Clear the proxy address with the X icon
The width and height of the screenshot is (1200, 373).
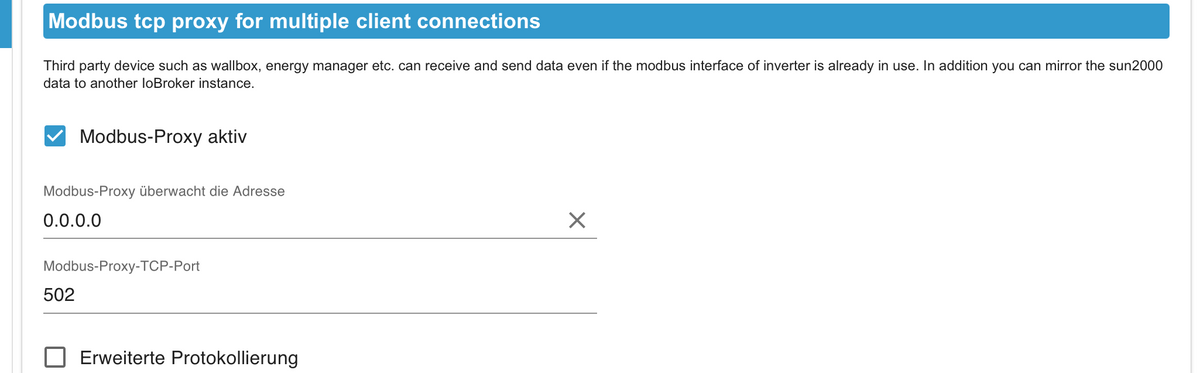pyautogui.click(x=576, y=220)
